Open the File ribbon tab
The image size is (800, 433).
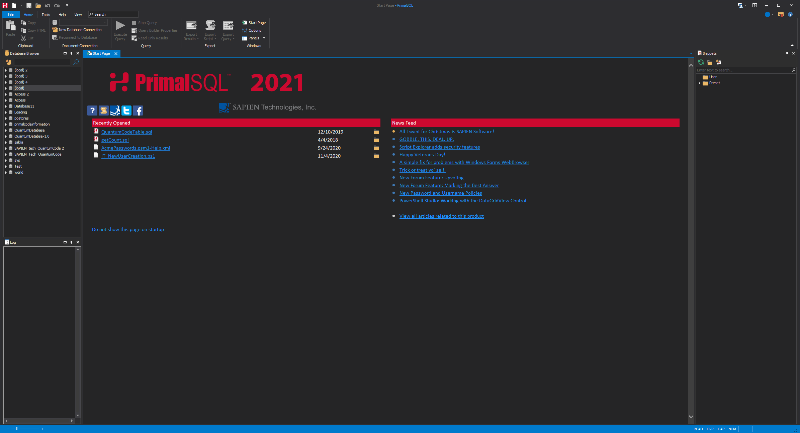[8, 15]
